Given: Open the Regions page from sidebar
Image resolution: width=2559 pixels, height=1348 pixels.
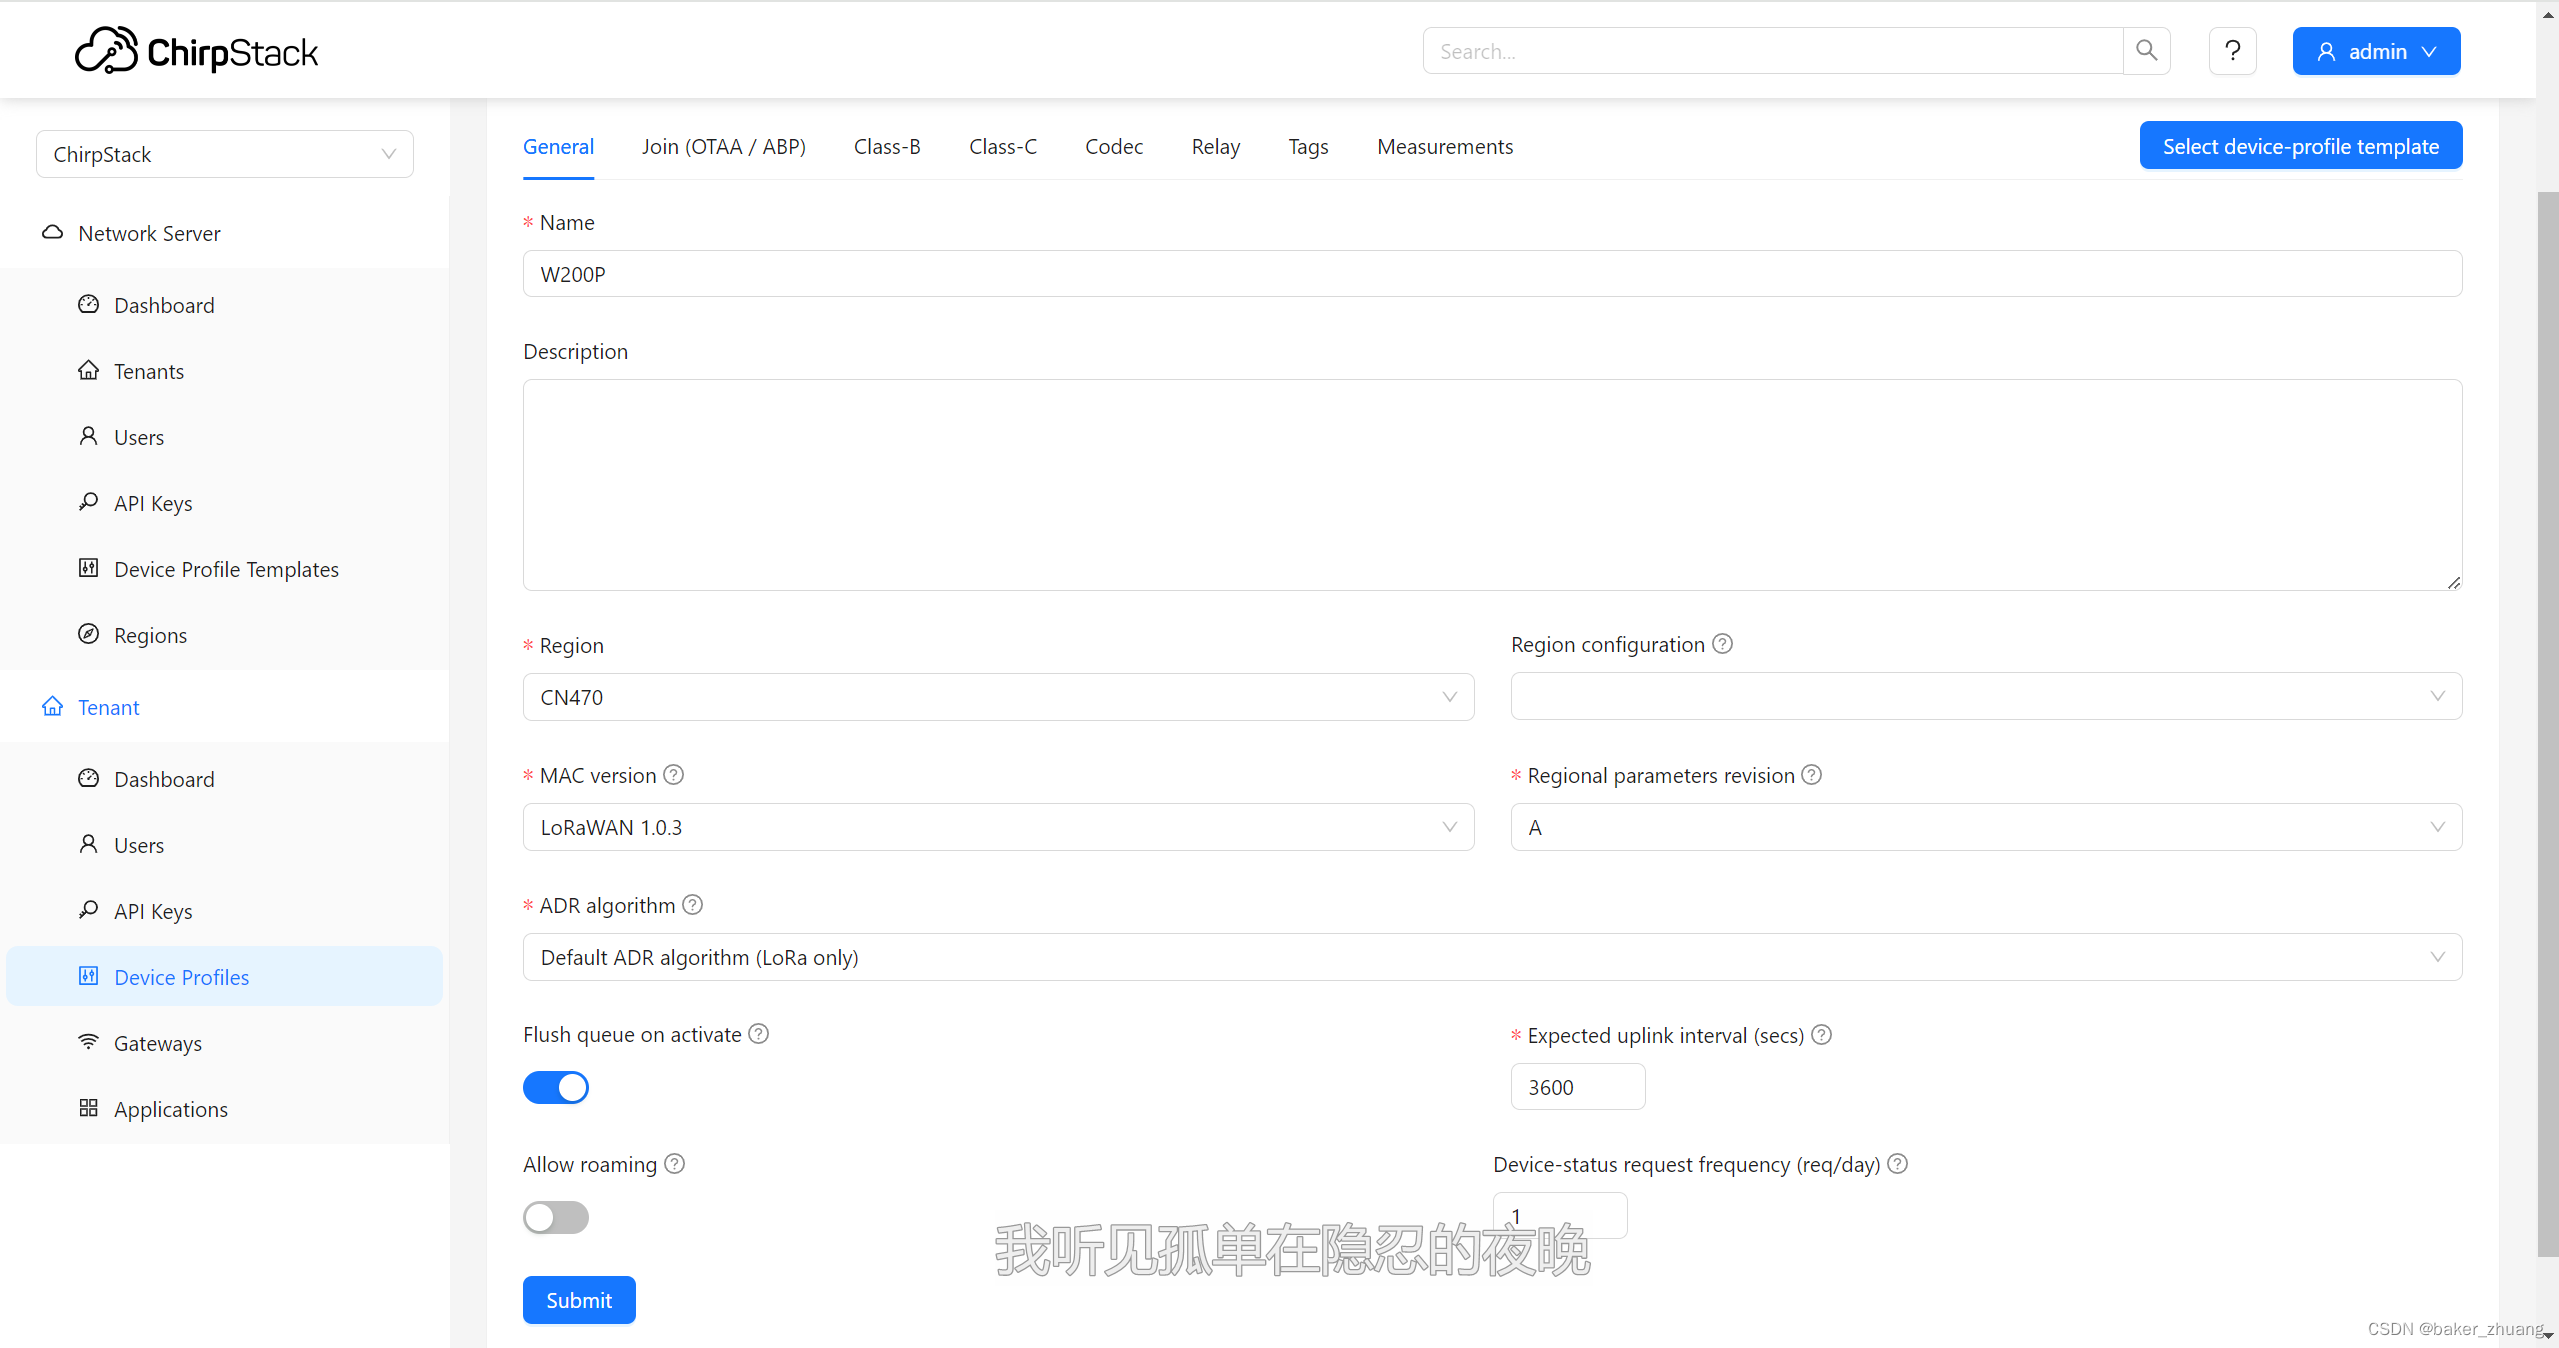Looking at the screenshot, I should 150,634.
